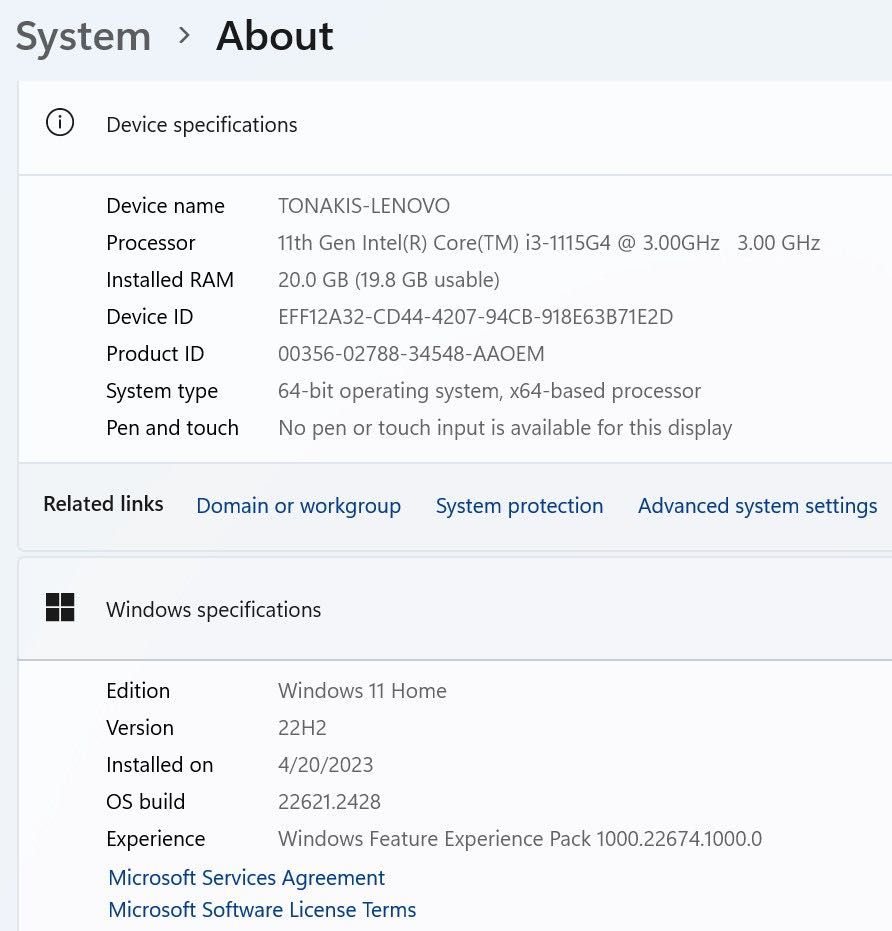Viewport: 892px width, 931px height.
Task: Select version value 22H2
Action: (302, 728)
